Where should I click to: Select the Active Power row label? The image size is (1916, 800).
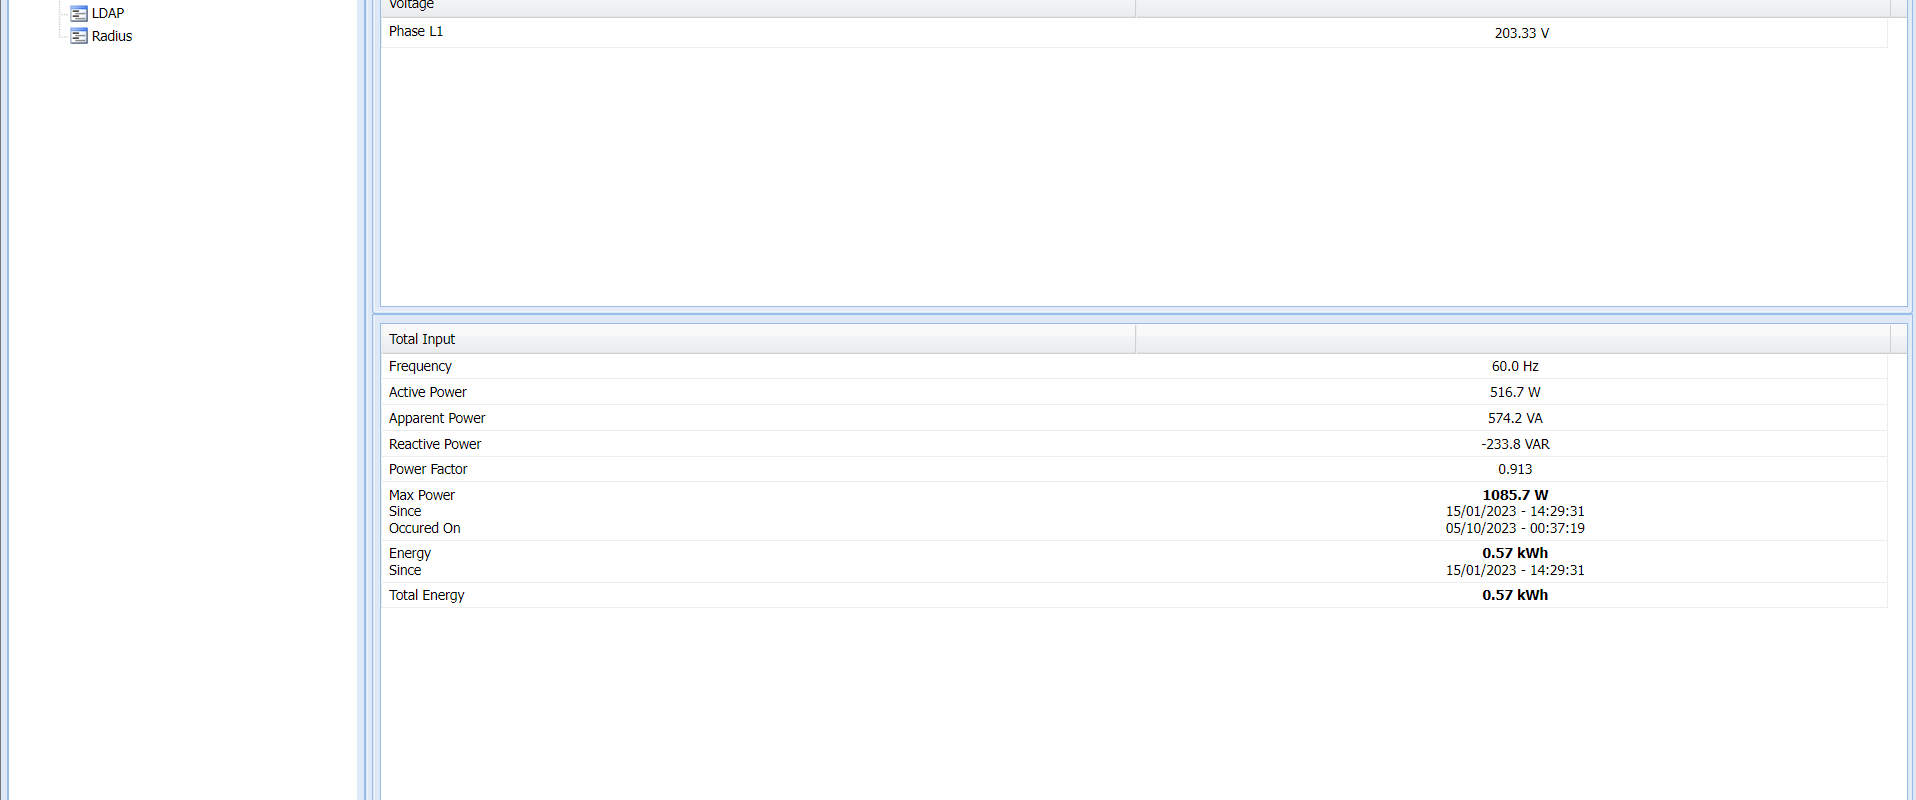coord(427,392)
